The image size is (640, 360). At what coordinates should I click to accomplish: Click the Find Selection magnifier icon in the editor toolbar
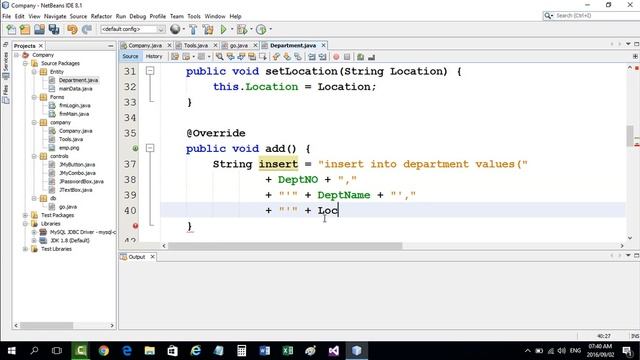(x=220, y=57)
